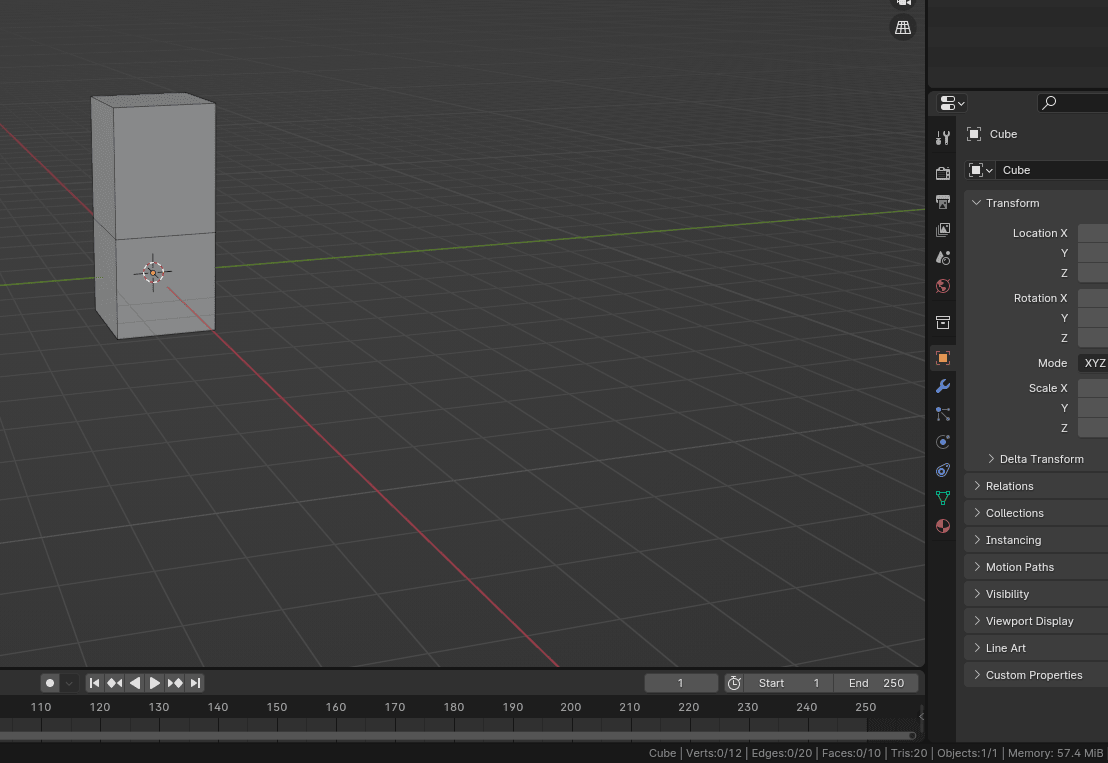Toggle auto keying record button
1108x763 pixels.
click(x=50, y=683)
